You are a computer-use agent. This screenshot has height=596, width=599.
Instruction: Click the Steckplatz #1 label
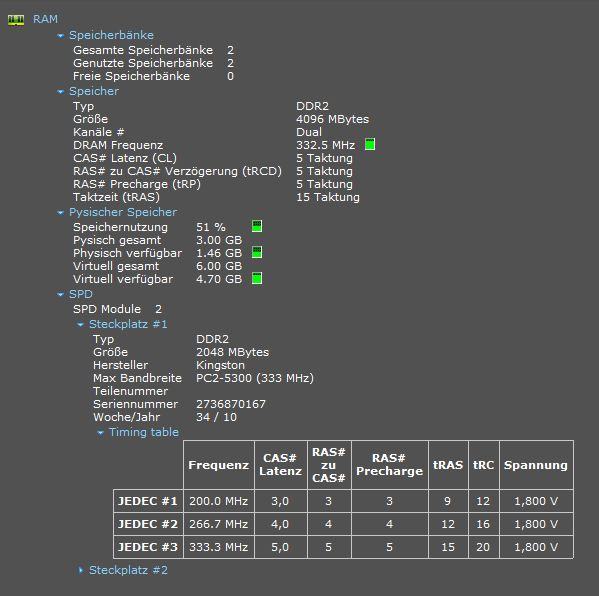coord(128,324)
